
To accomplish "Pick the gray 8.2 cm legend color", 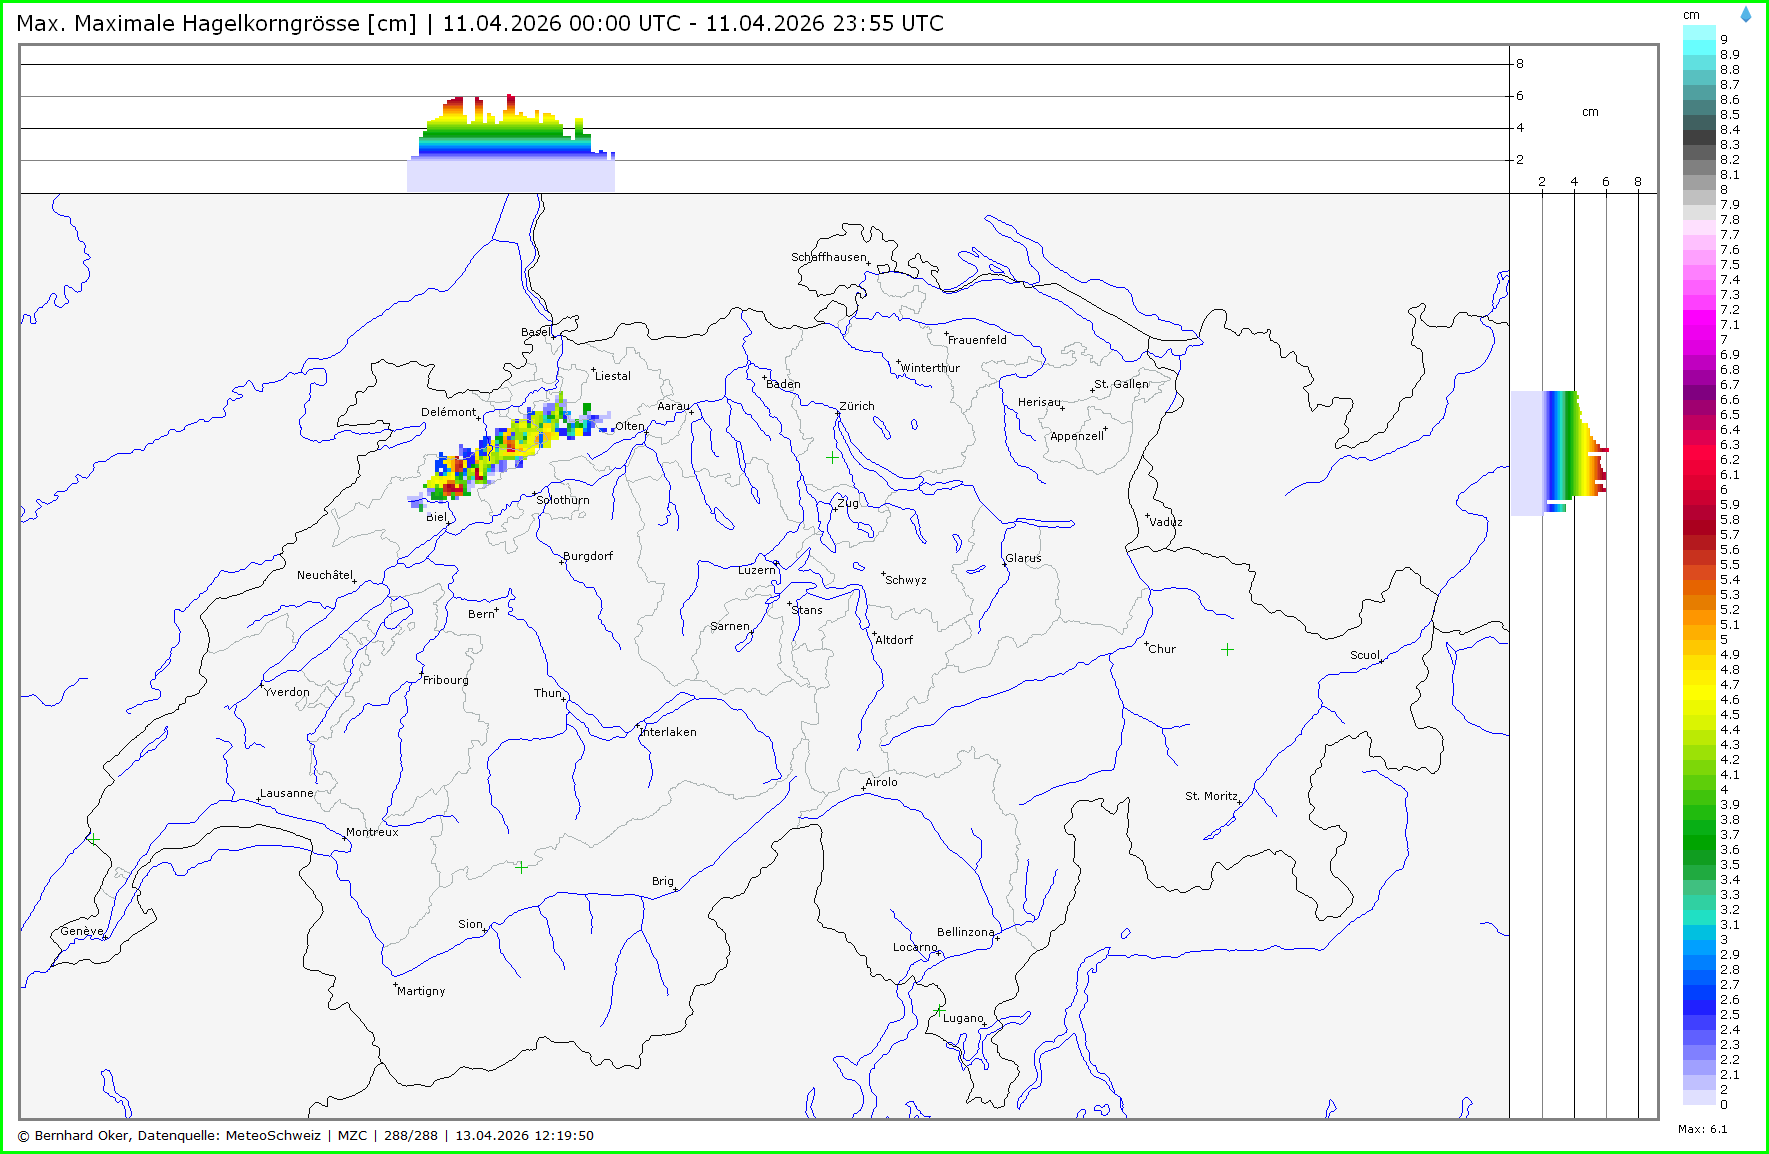I will click(x=1699, y=160).
